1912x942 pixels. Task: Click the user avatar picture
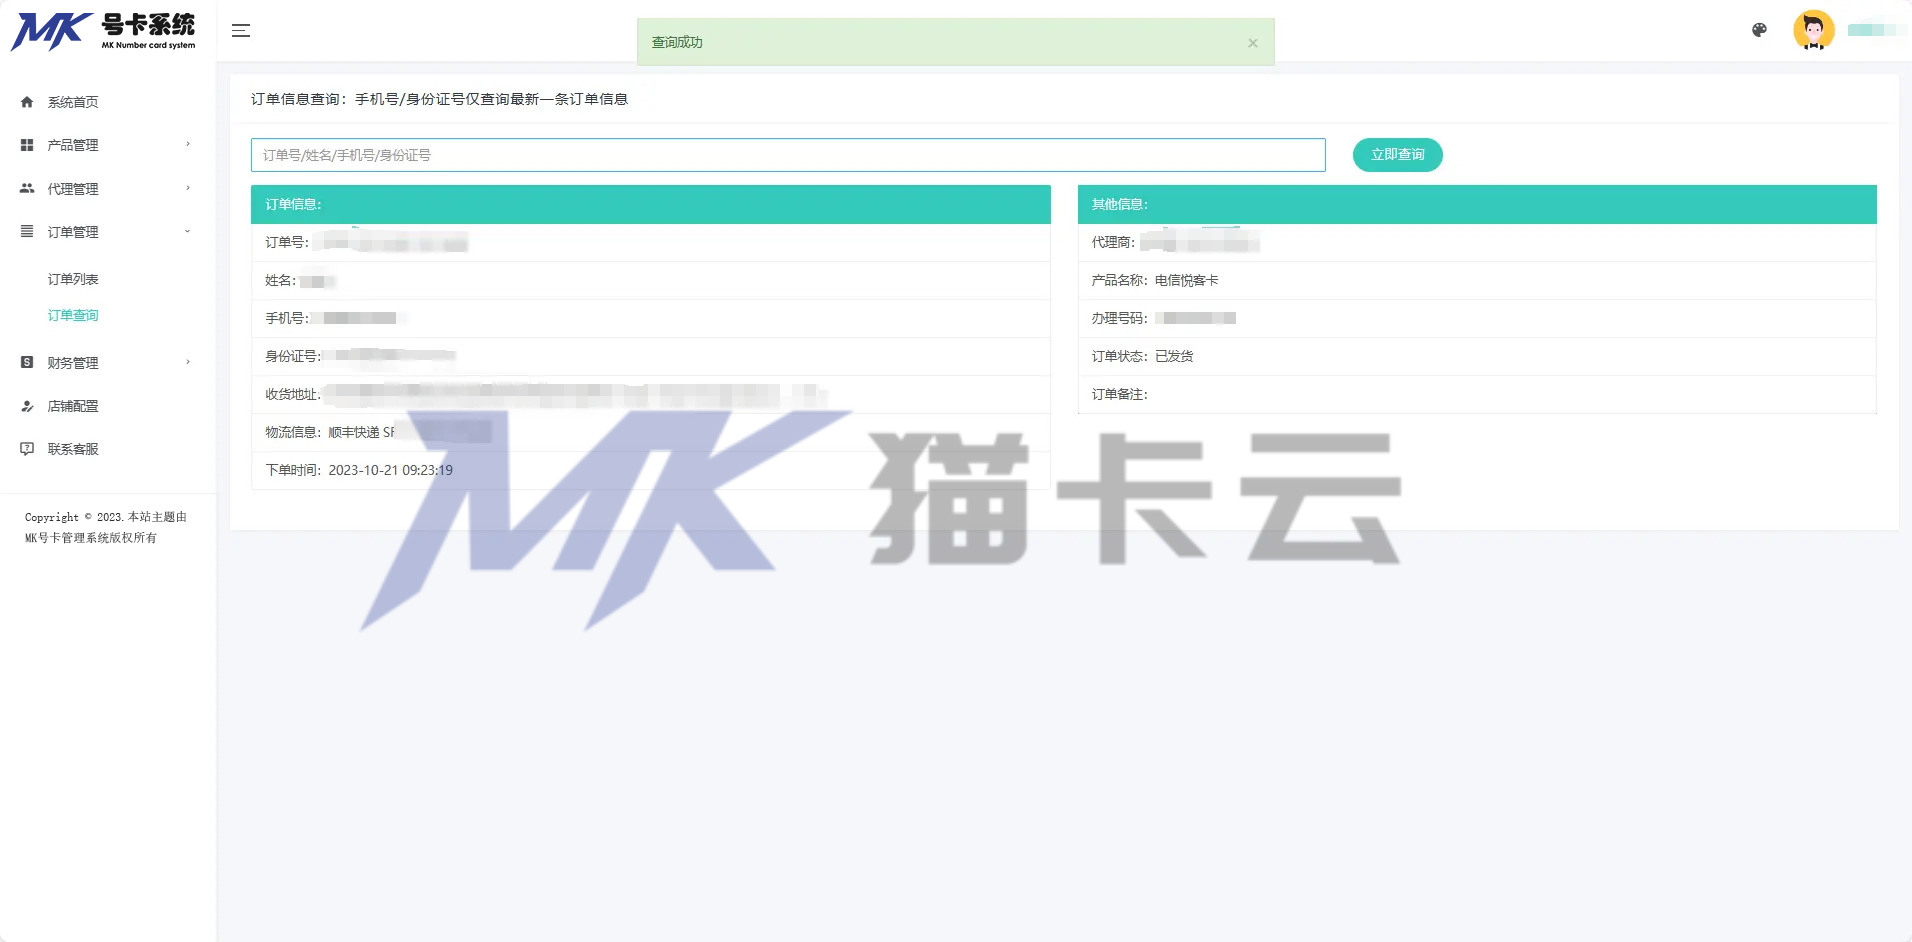(x=1813, y=30)
